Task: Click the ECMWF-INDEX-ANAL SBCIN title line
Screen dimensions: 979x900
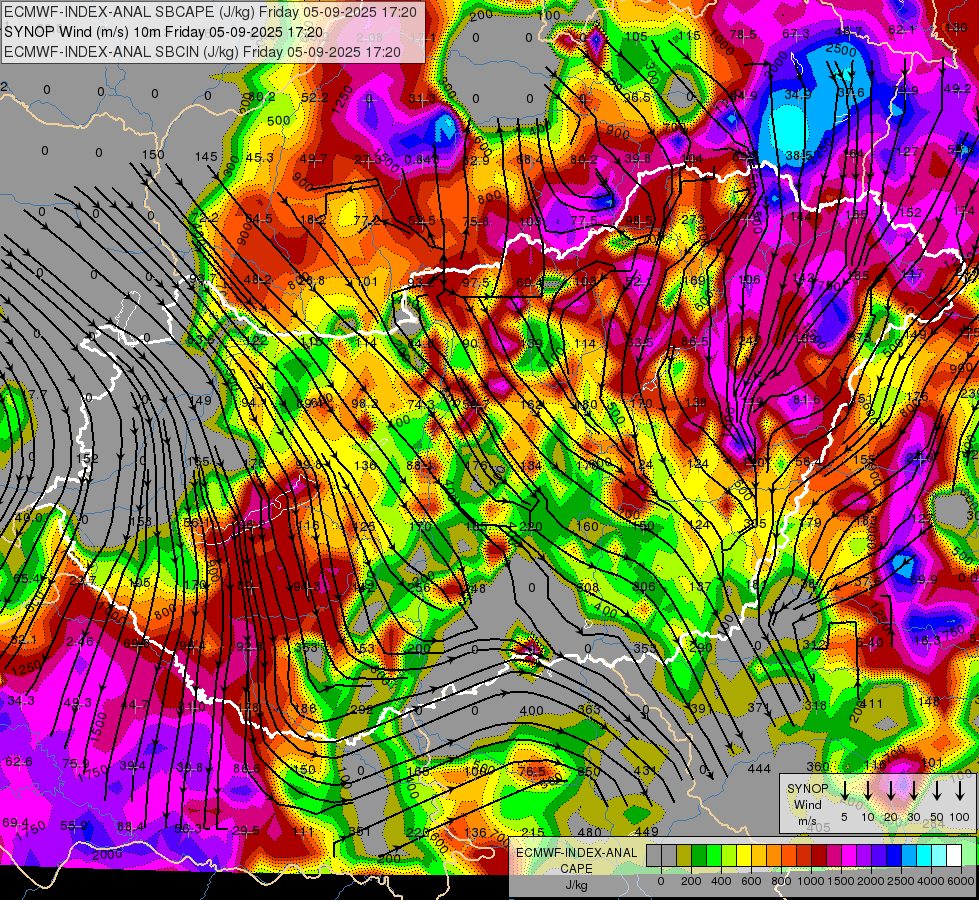Action: (202, 52)
